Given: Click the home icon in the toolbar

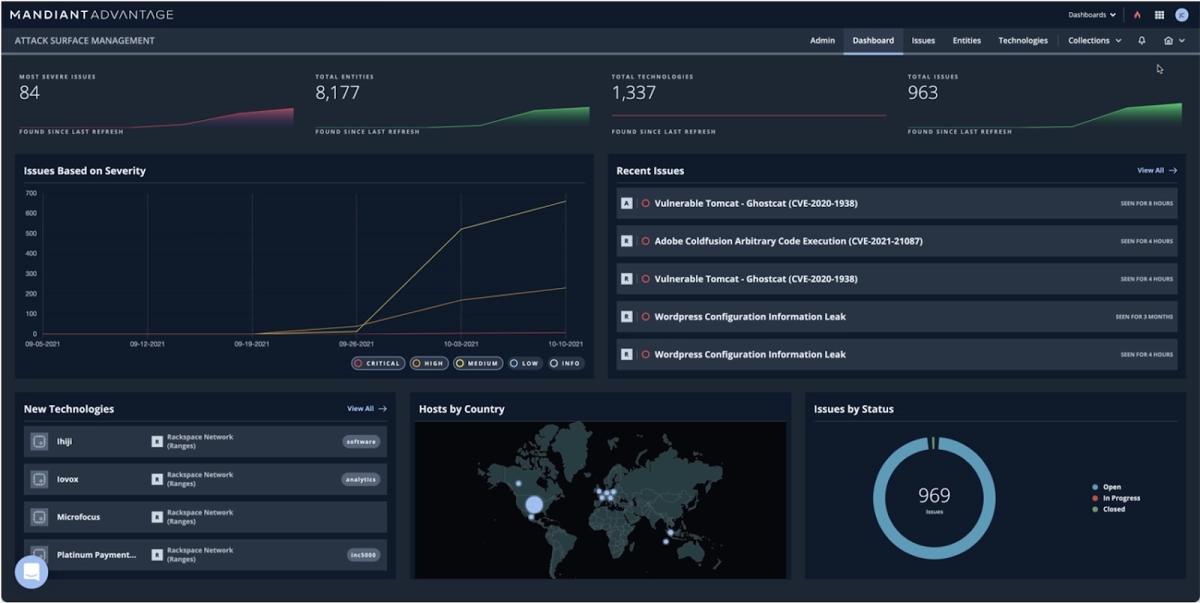Looking at the screenshot, I should (x=1166, y=41).
